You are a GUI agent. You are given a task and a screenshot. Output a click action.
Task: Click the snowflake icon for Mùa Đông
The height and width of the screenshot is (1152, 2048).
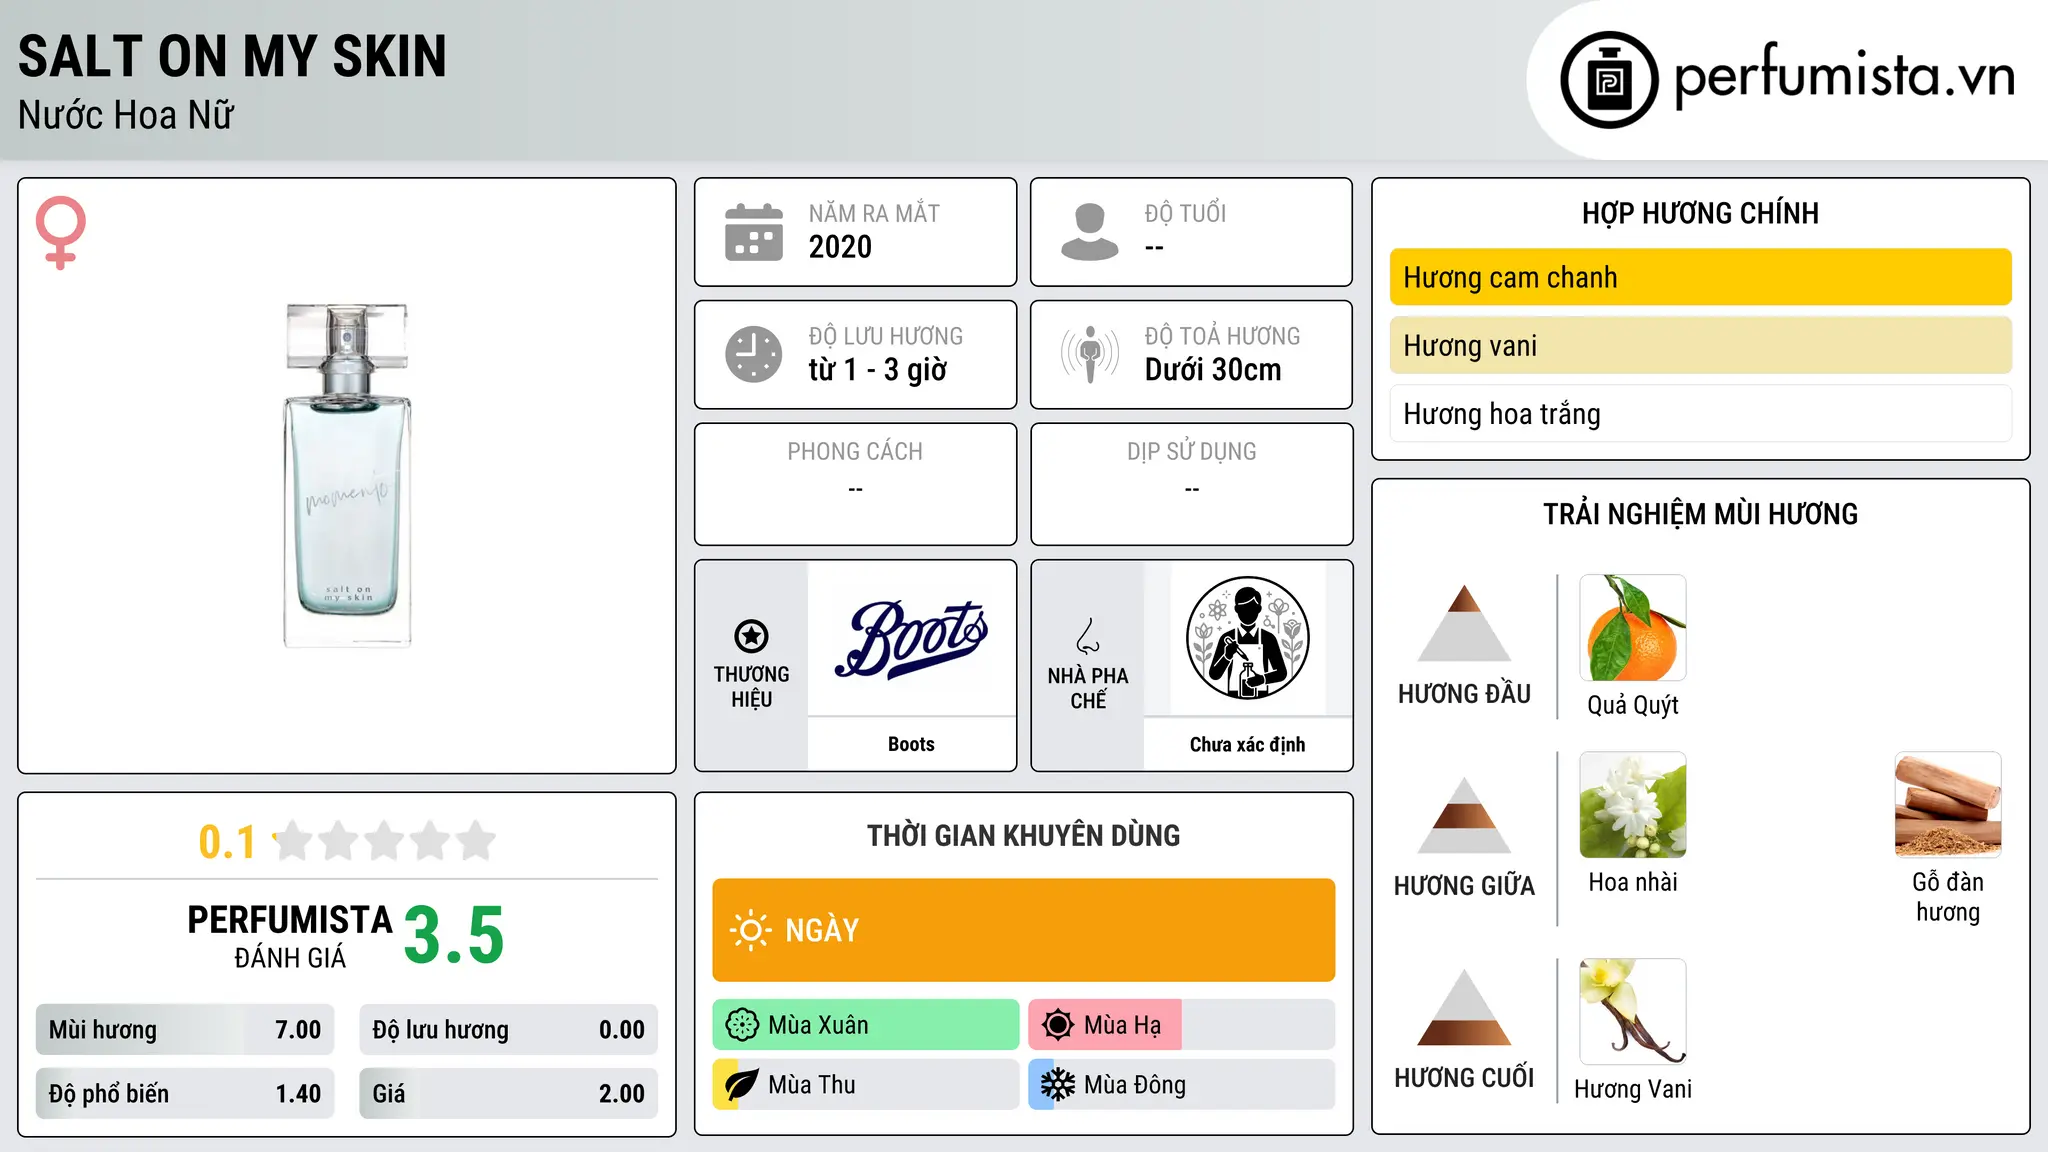click(1058, 1085)
